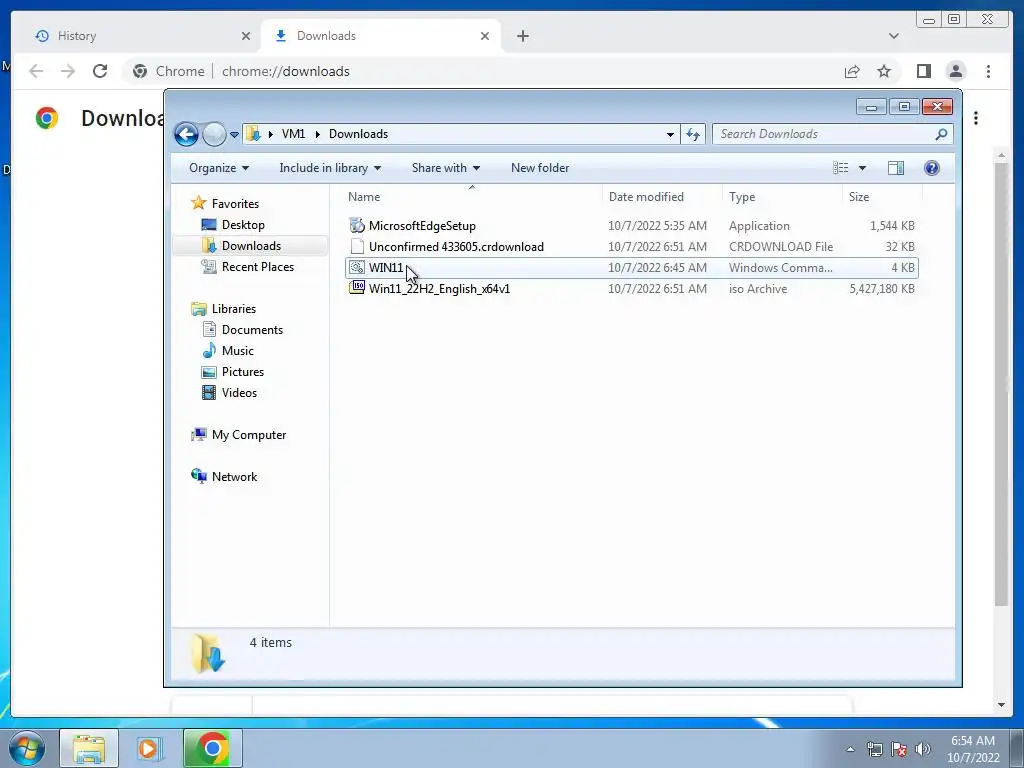Close the Chrome Downloads tab
Image resolution: width=1024 pixels, height=768 pixels.
click(x=485, y=36)
